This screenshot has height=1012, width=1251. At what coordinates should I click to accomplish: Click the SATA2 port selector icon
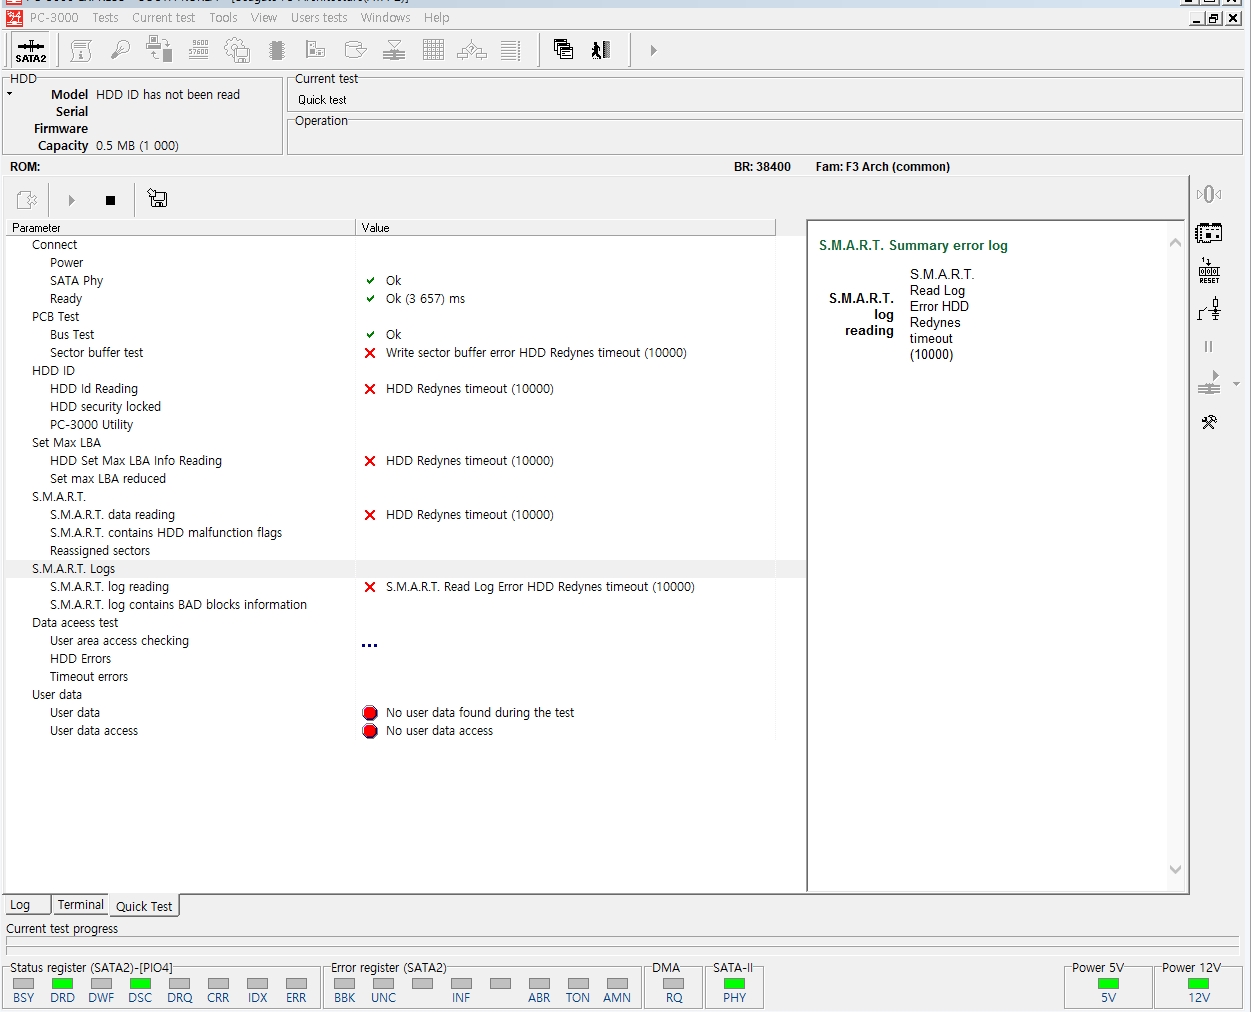[31, 50]
